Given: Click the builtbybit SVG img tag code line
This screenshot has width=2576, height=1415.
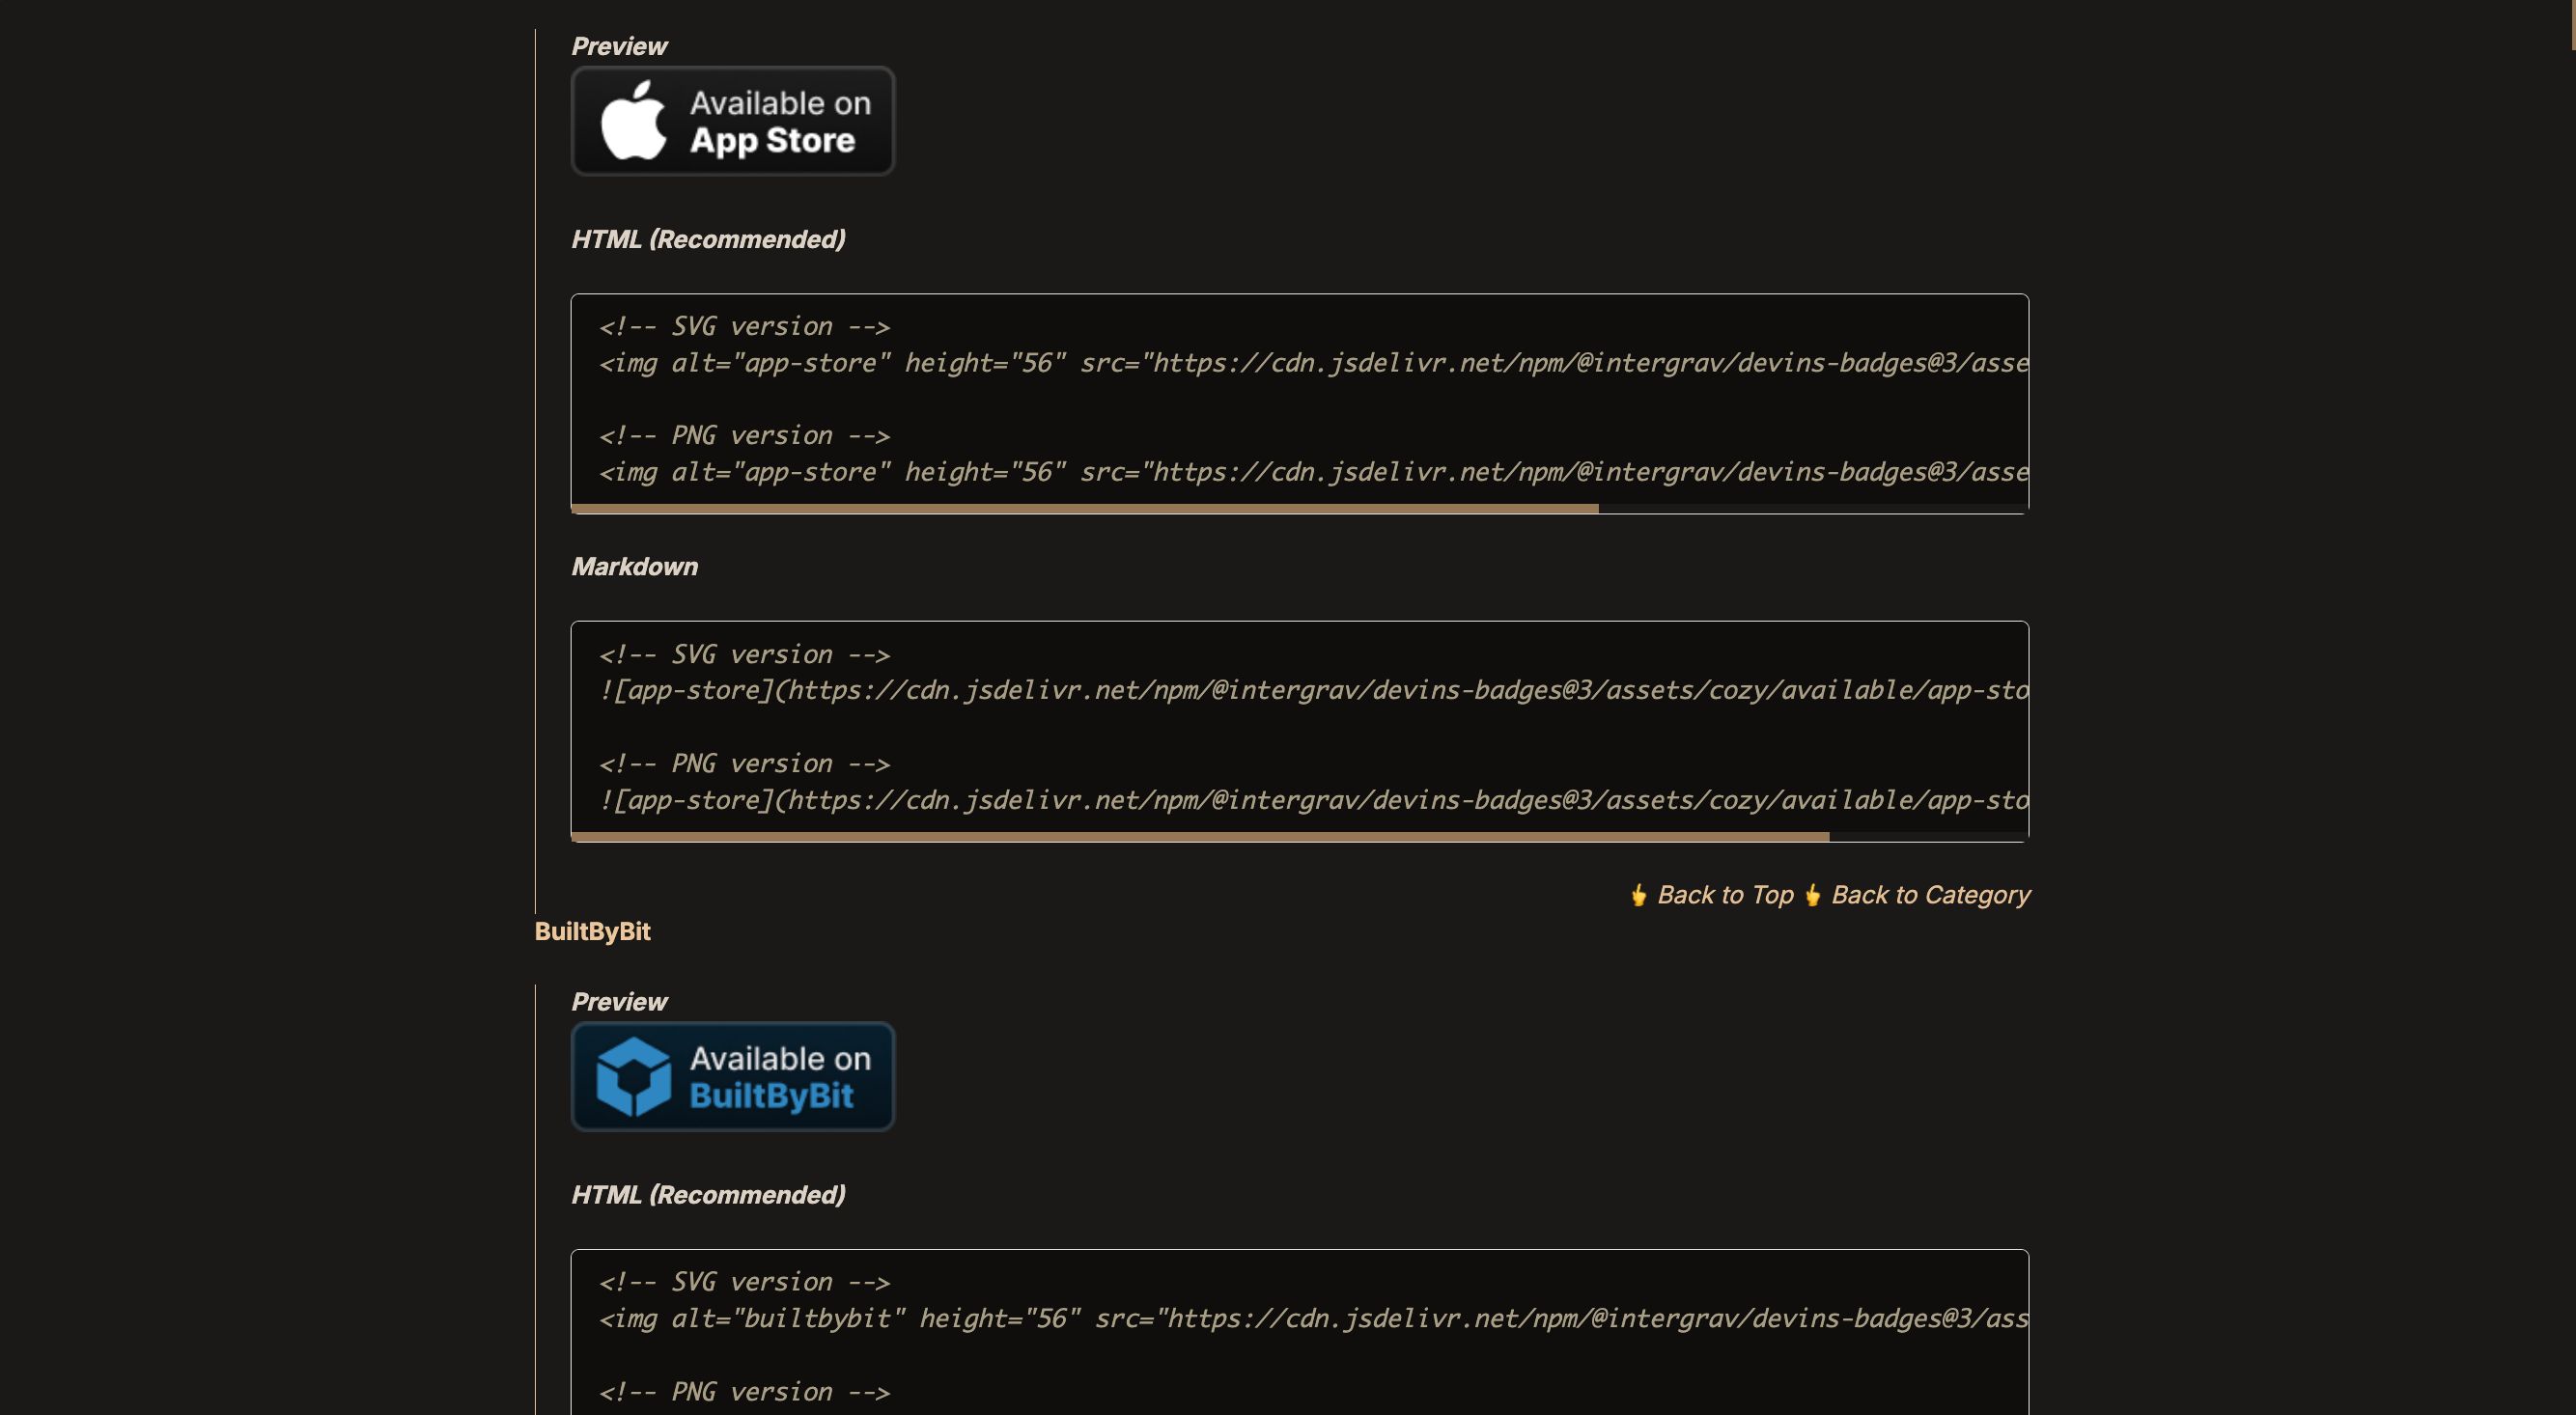Looking at the screenshot, I should (1313, 1318).
